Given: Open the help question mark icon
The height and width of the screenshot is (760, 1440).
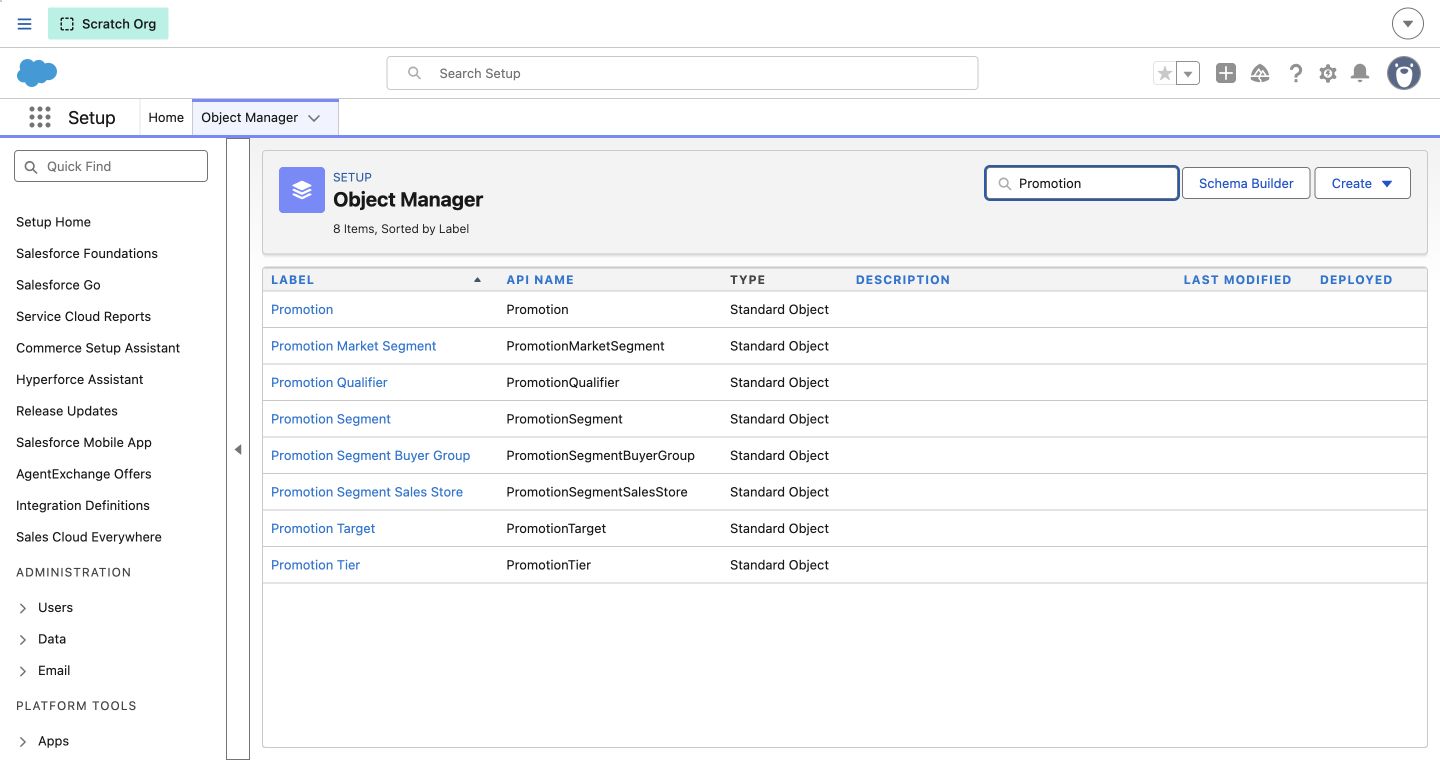Looking at the screenshot, I should [x=1295, y=73].
